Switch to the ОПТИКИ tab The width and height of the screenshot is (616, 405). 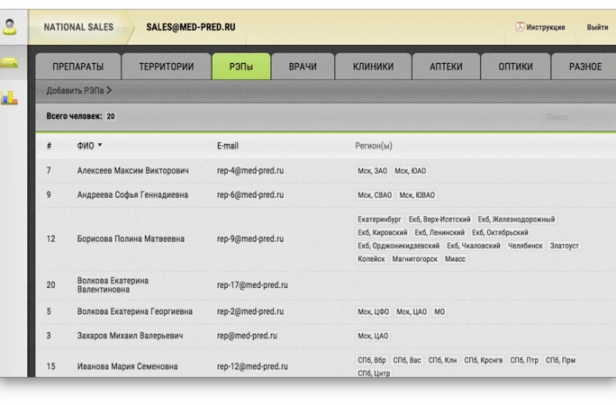515,67
